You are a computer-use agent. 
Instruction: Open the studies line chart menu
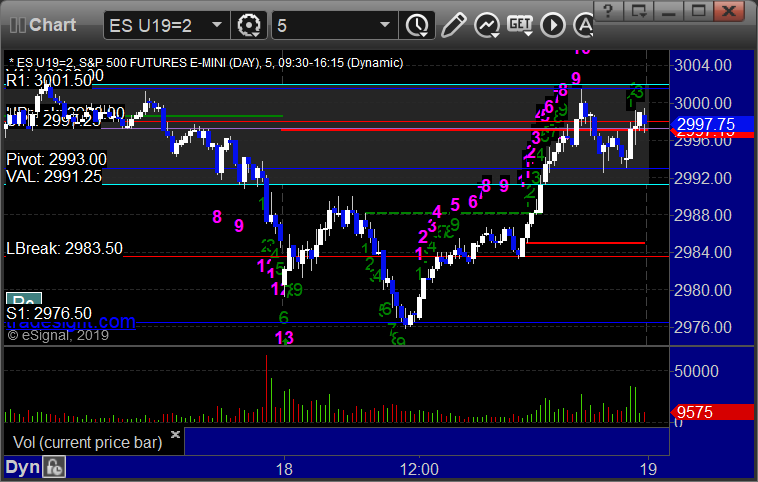click(487, 25)
